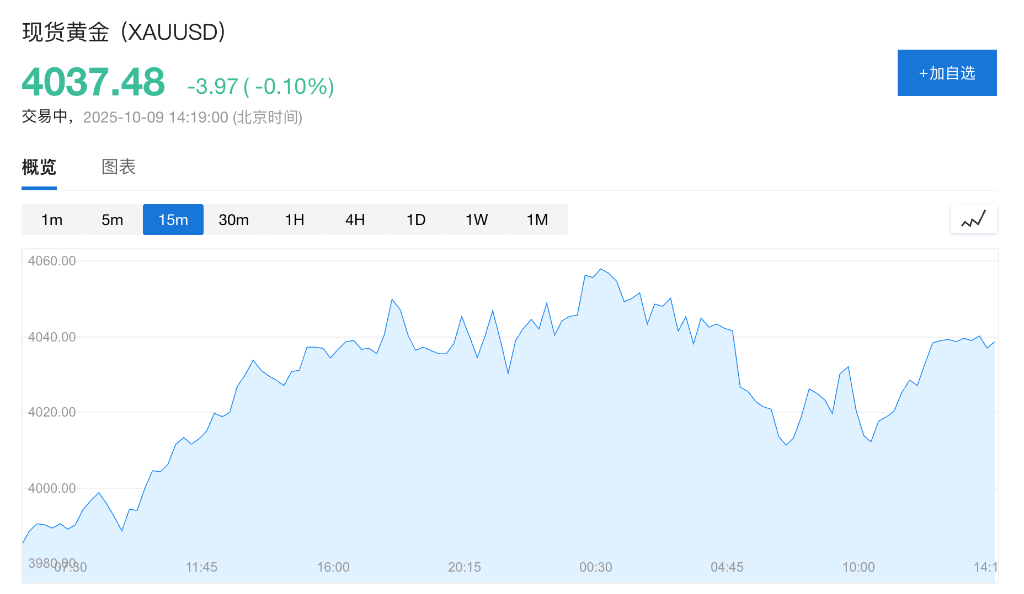This screenshot has height=594, width=1024.
Task: Click the 16:00 time axis marker
Action: 333,567
